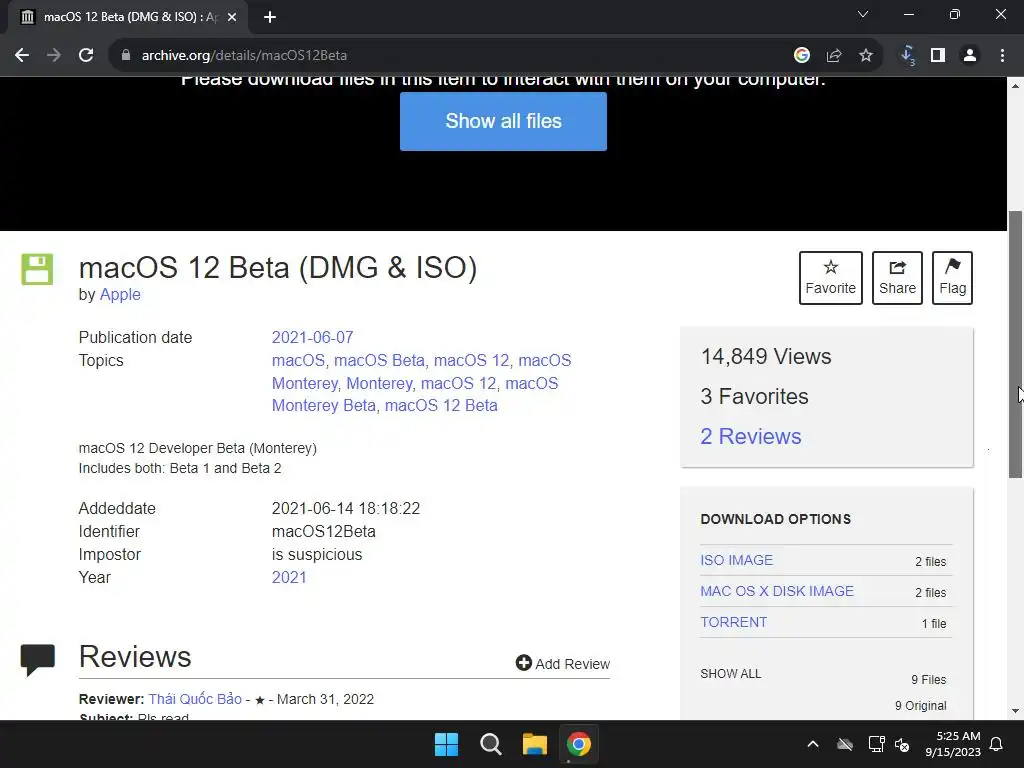Close the macOS 12 Beta tab
The width and height of the screenshot is (1024, 768).
point(232,18)
